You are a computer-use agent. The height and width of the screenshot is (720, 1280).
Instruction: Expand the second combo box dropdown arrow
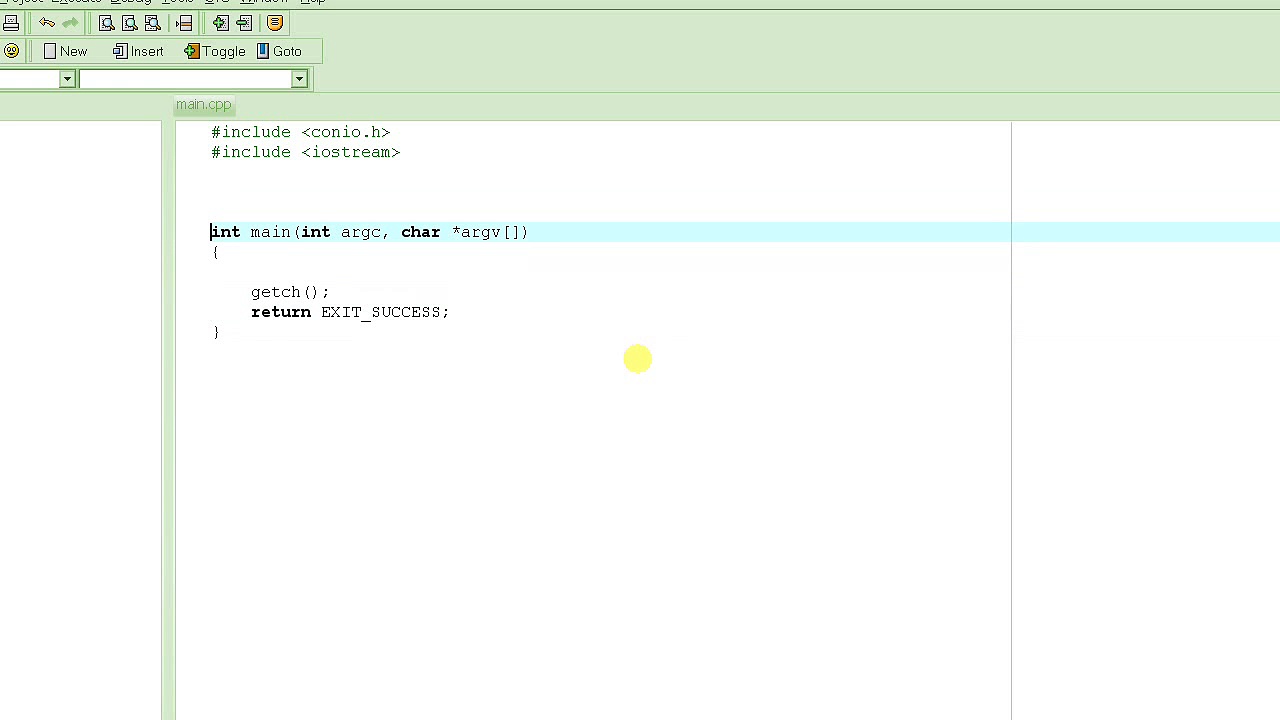299,79
